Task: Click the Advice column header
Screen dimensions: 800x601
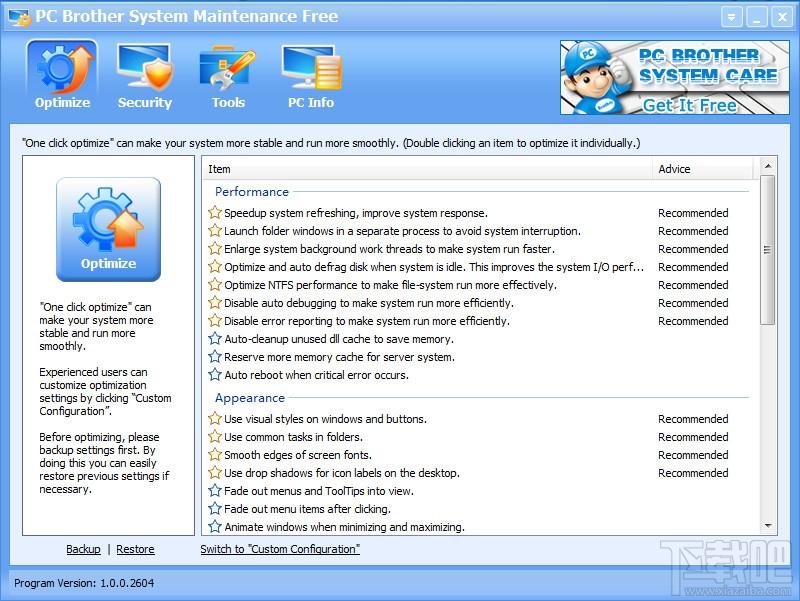Action: point(703,169)
